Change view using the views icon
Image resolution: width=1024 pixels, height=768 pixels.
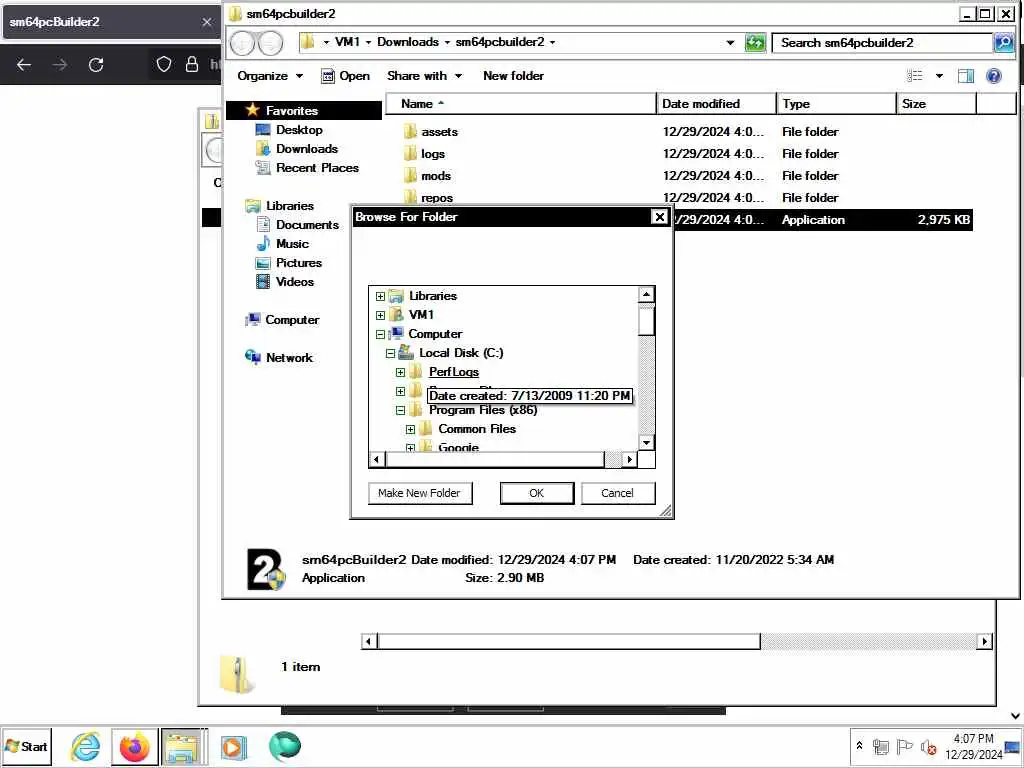pos(915,76)
